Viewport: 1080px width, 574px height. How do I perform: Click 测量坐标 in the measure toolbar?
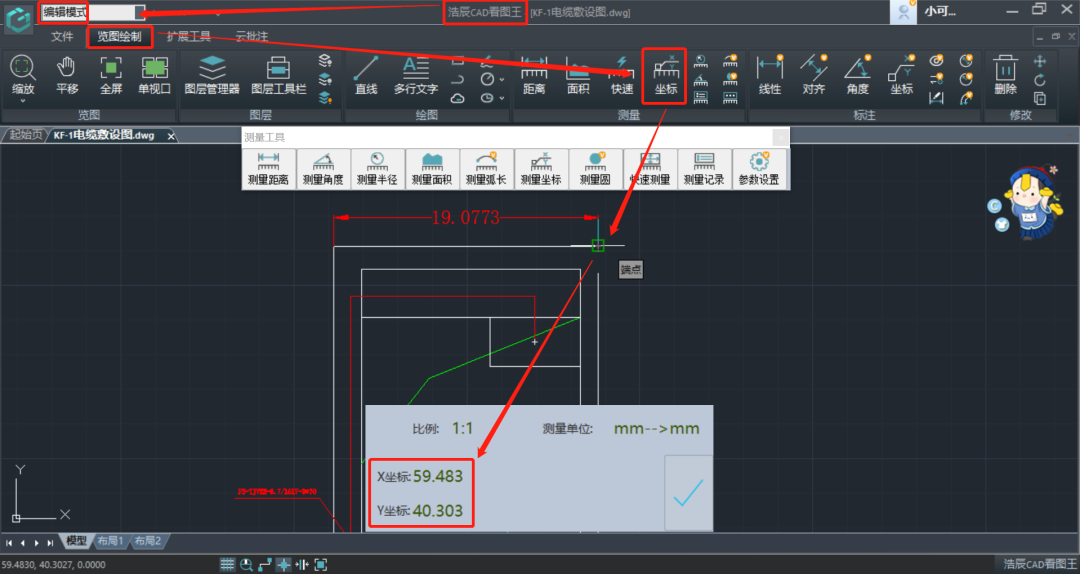[x=541, y=169]
